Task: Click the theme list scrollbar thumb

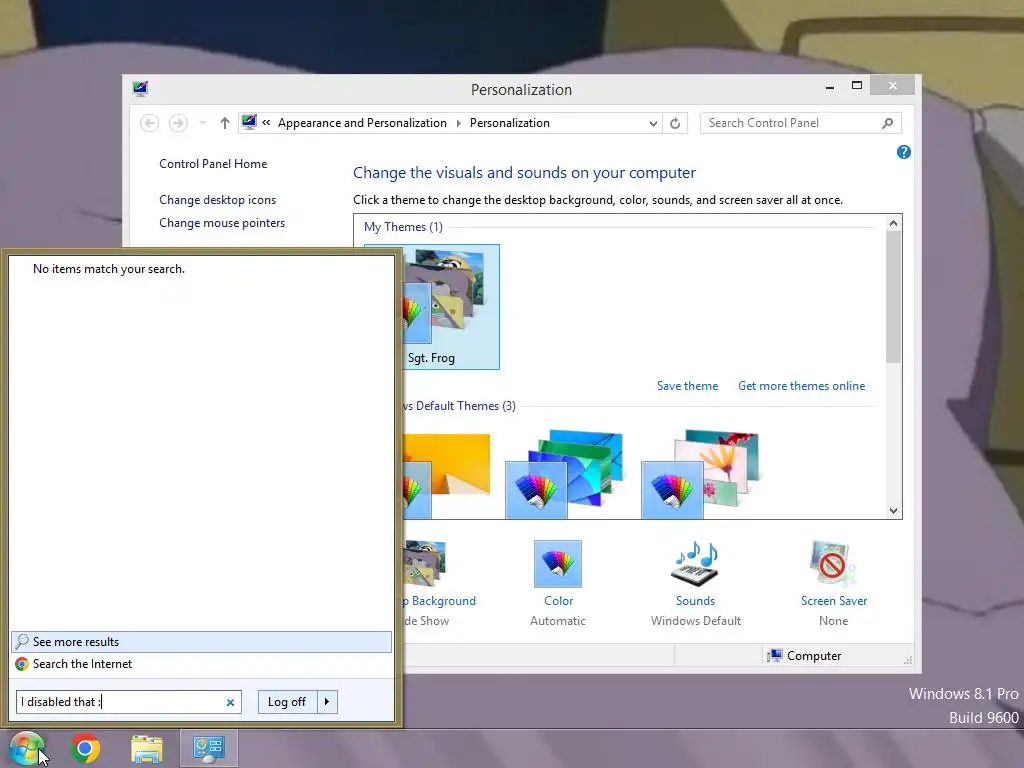Action: tap(893, 297)
